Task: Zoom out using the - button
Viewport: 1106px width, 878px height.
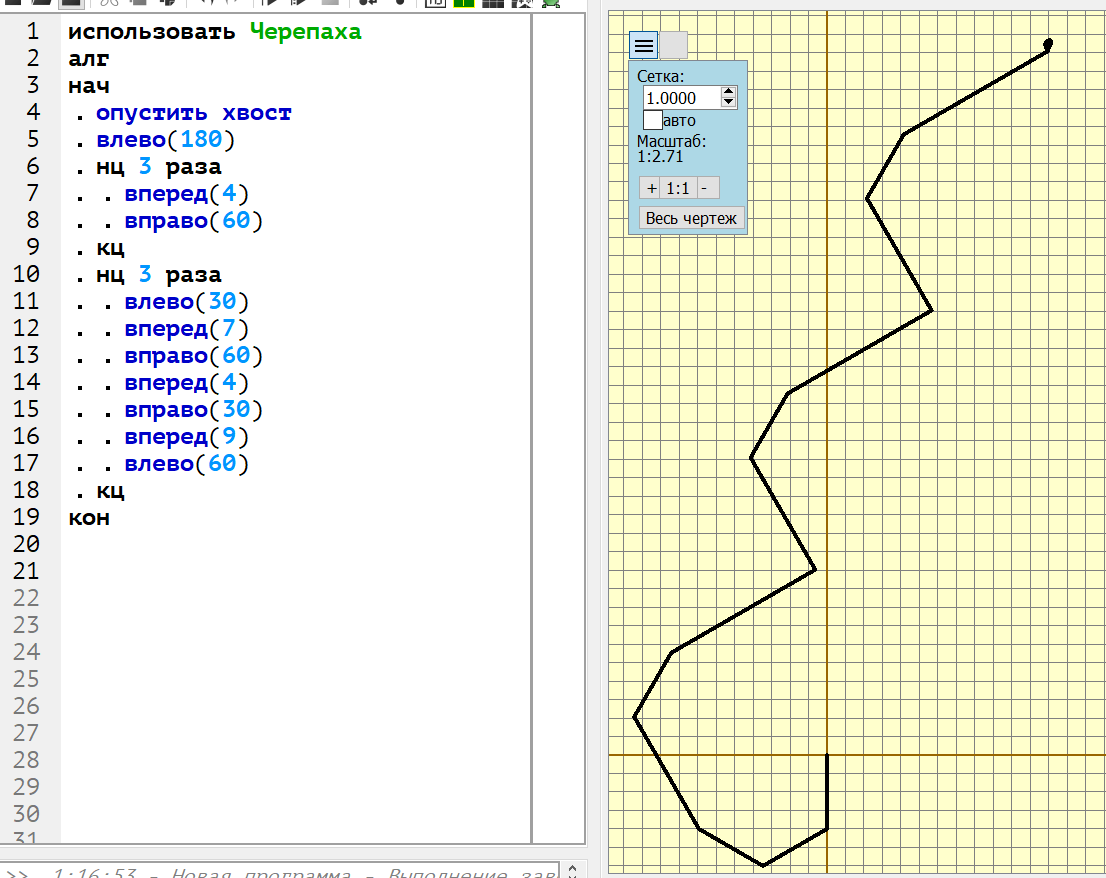Action: tap(707, 188)
